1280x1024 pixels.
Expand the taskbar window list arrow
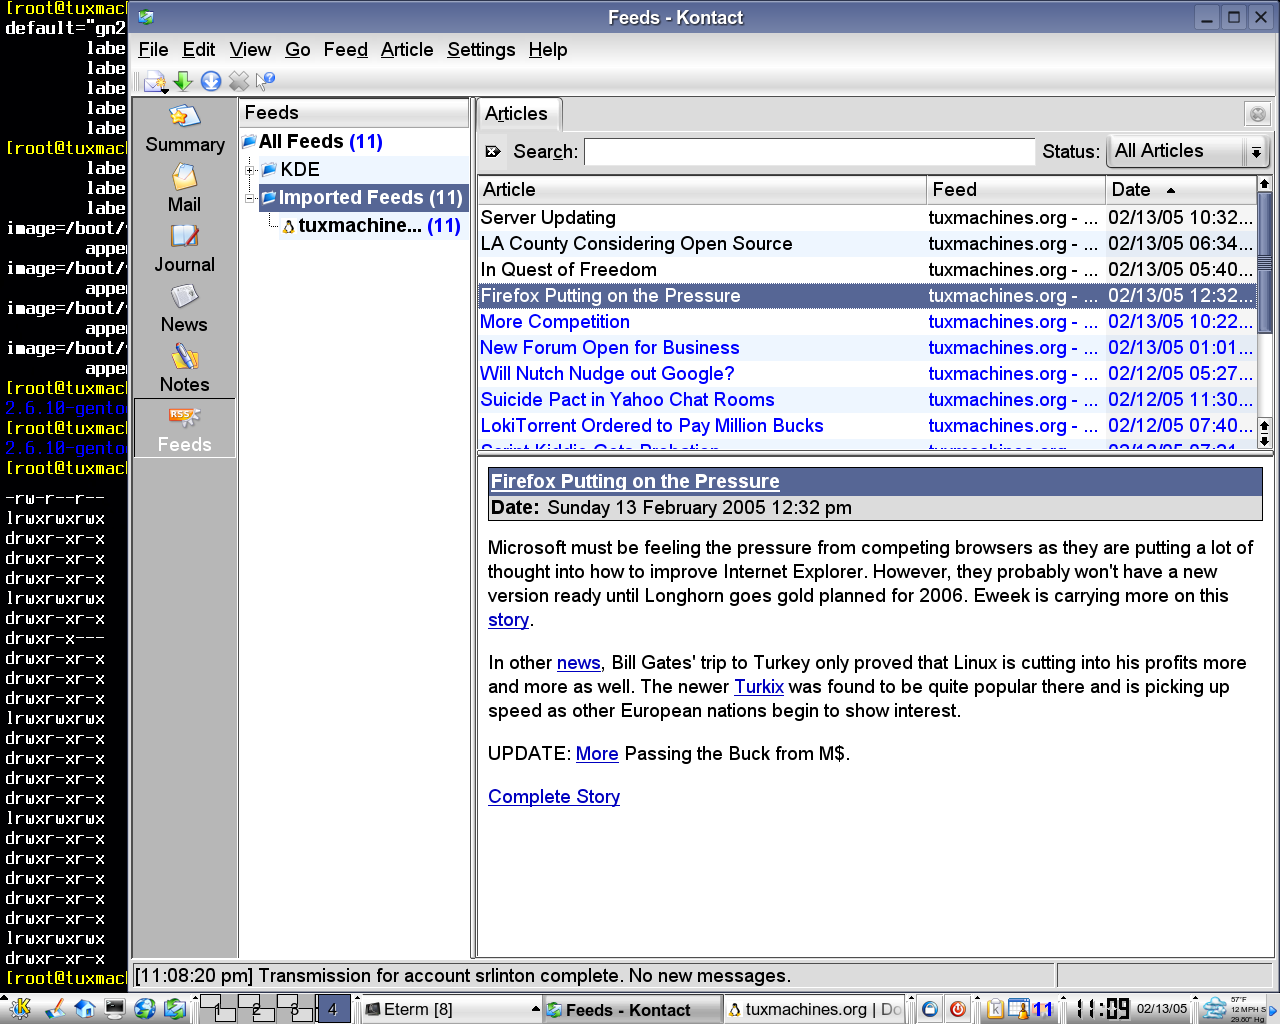[x=536, y=1009]
